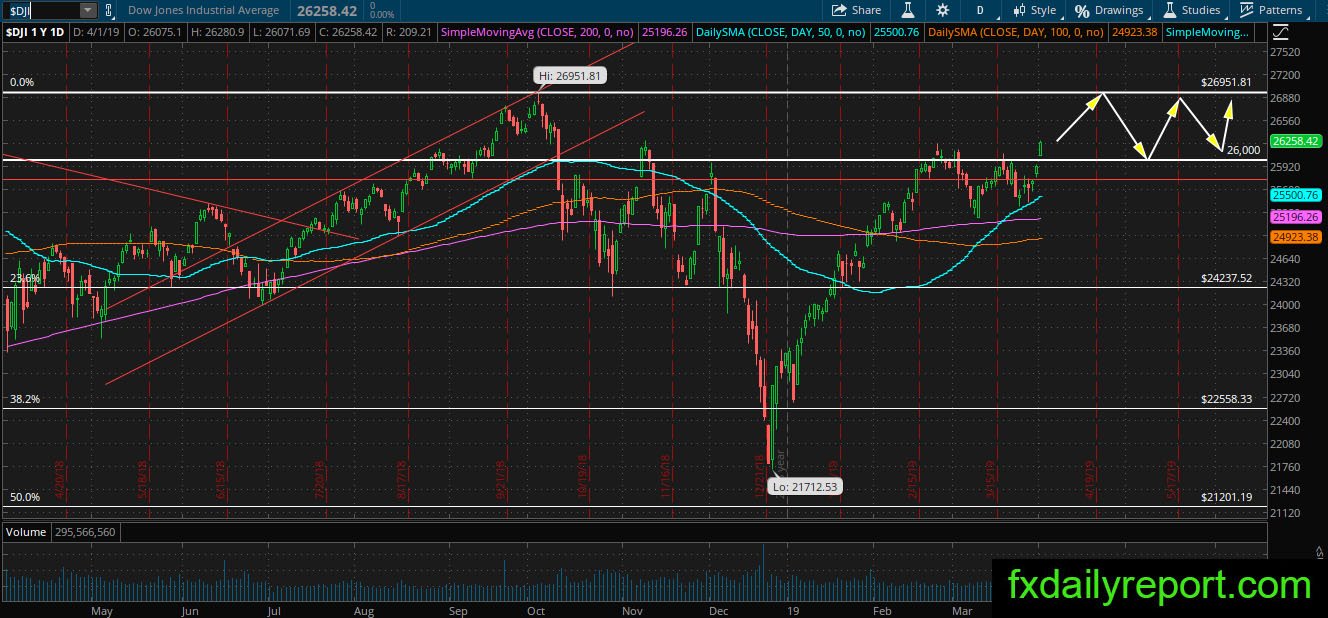Click the Hi: 26951.81 price bubble
Viewport: 1328px width, 618px height.
pyautogui.click(x=570, y=75)
